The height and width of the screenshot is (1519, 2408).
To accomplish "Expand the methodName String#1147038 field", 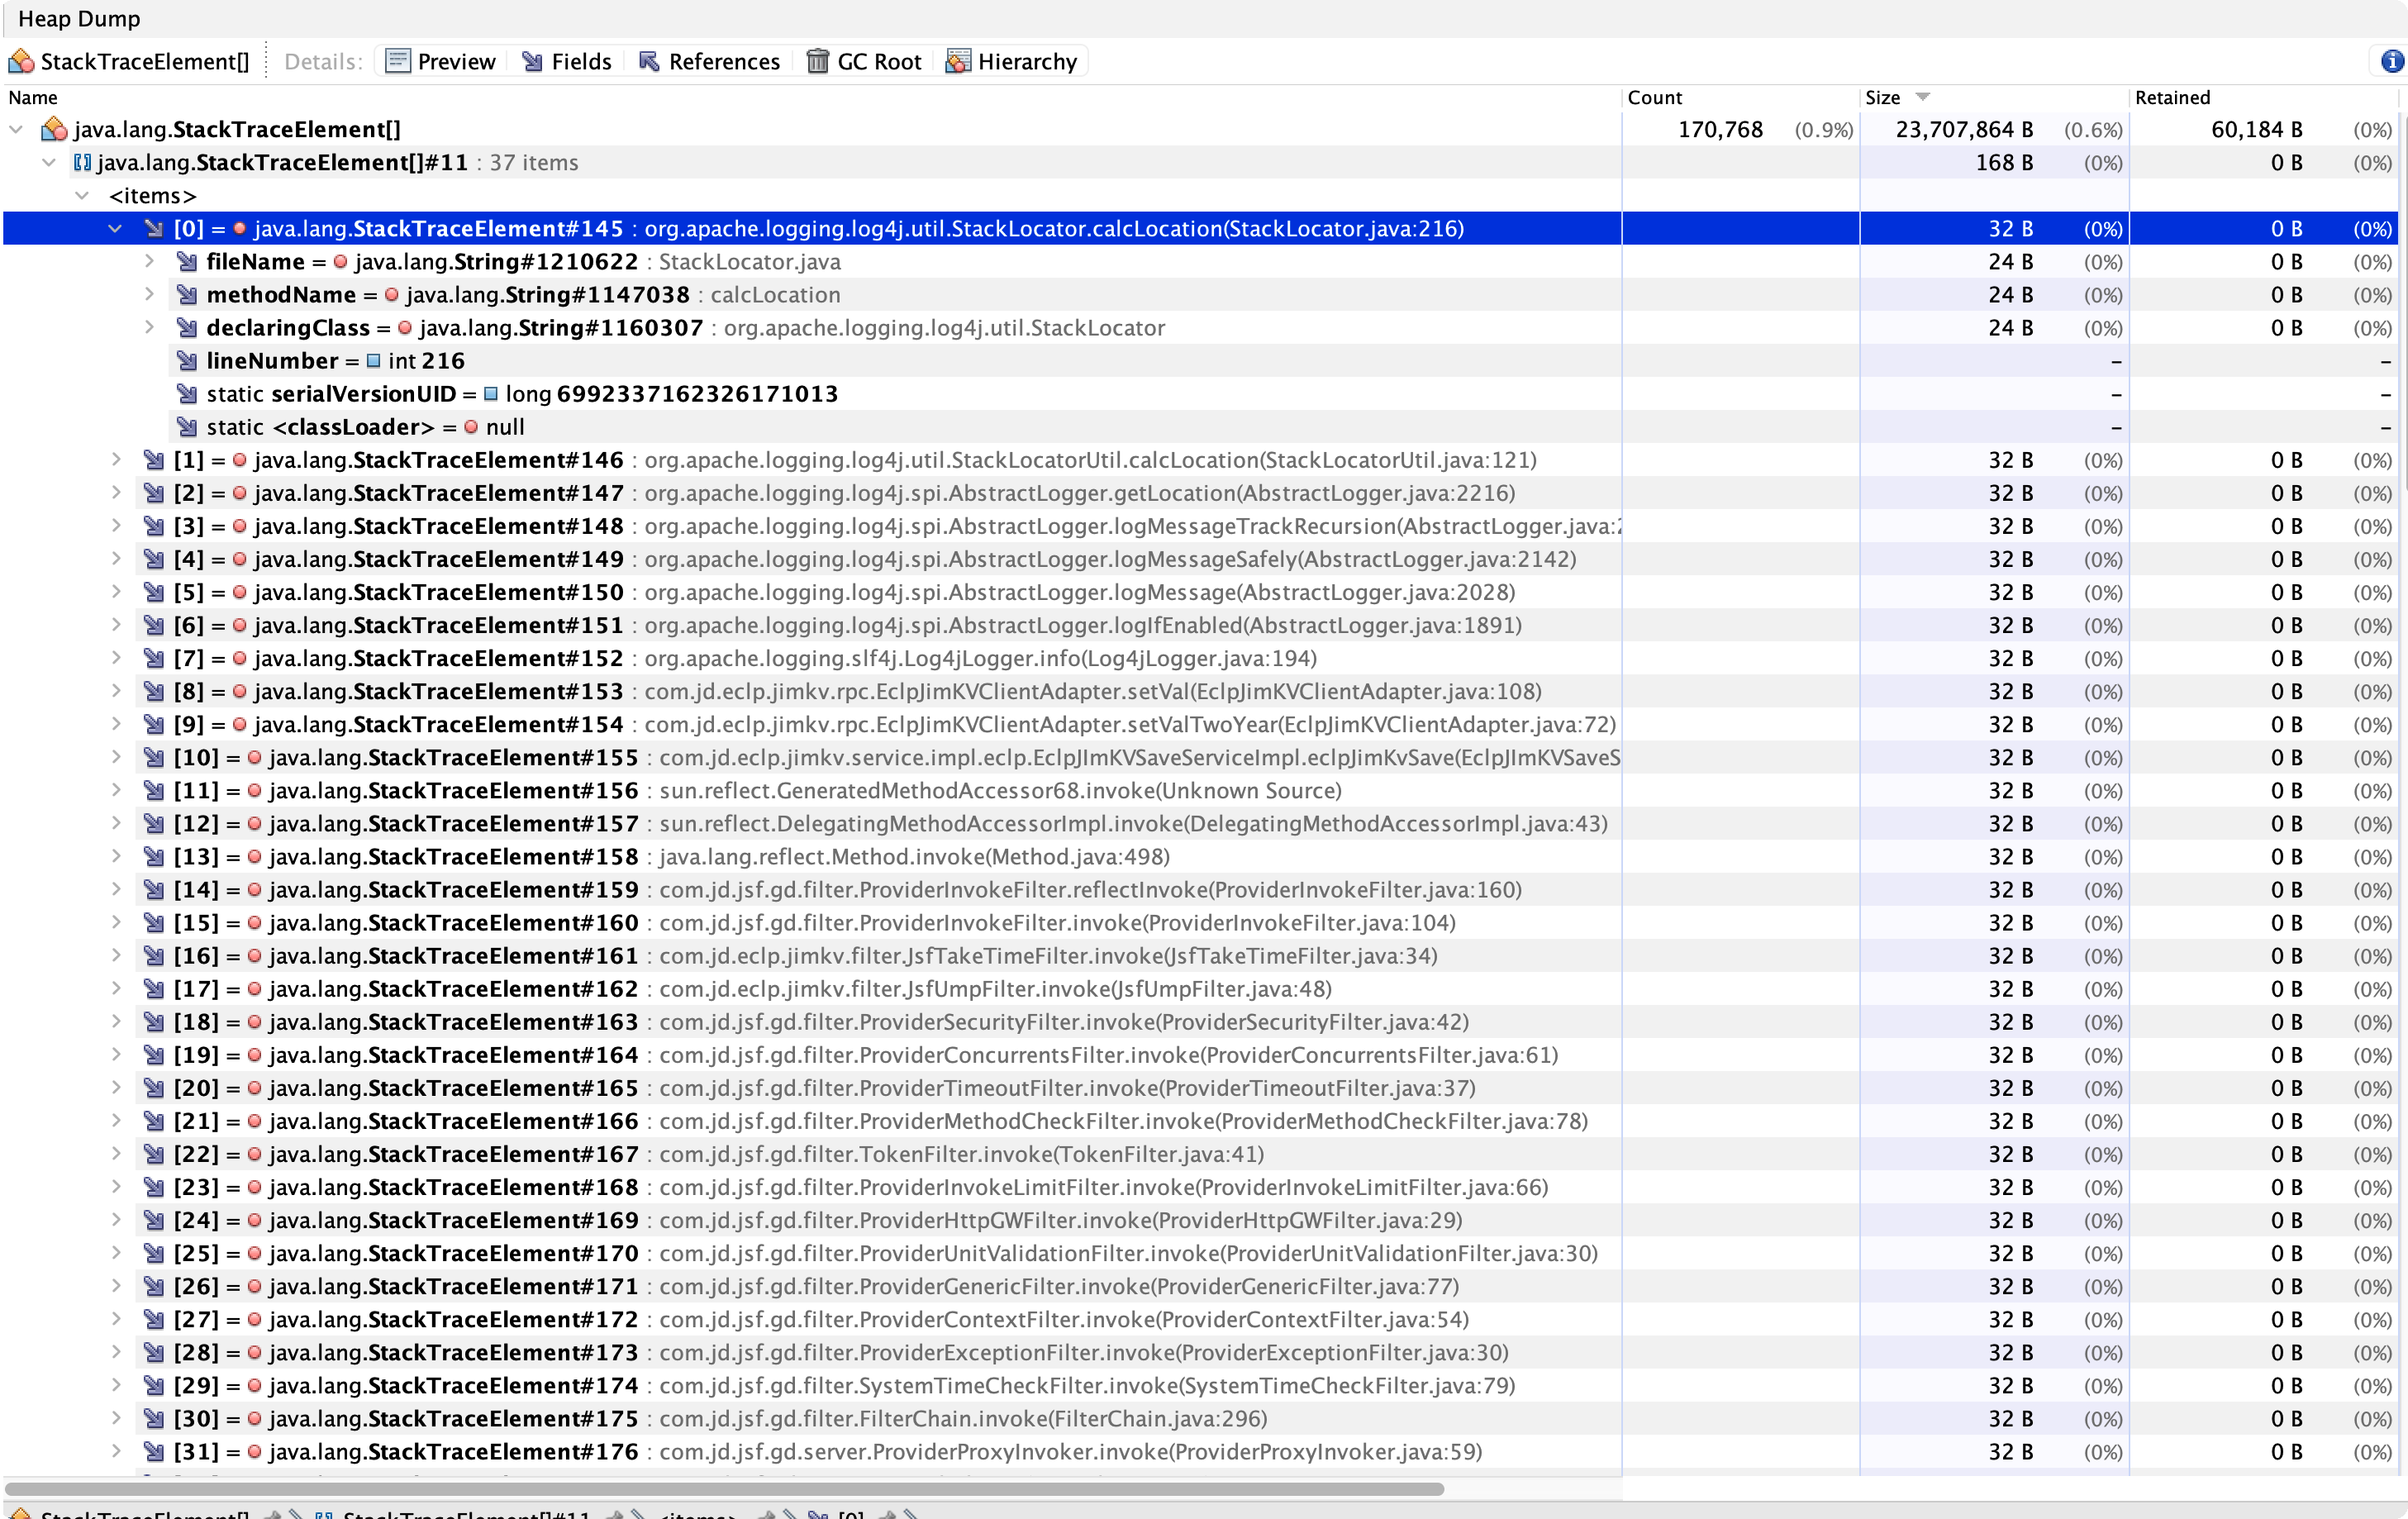I will pos(149,295).
